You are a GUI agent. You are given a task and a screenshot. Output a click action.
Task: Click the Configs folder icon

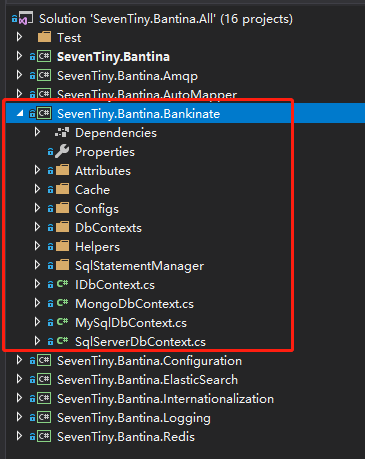[x=62, y=208]
